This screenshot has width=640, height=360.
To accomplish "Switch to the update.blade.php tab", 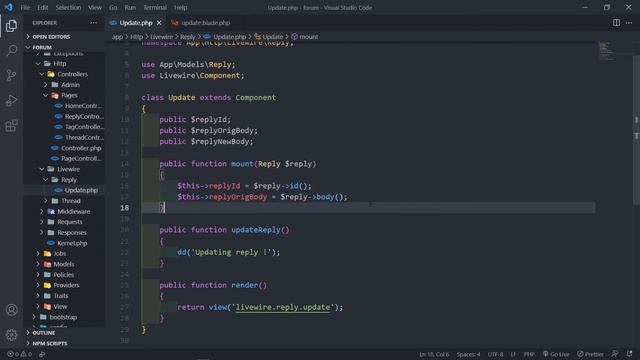I will pos(205,23).
